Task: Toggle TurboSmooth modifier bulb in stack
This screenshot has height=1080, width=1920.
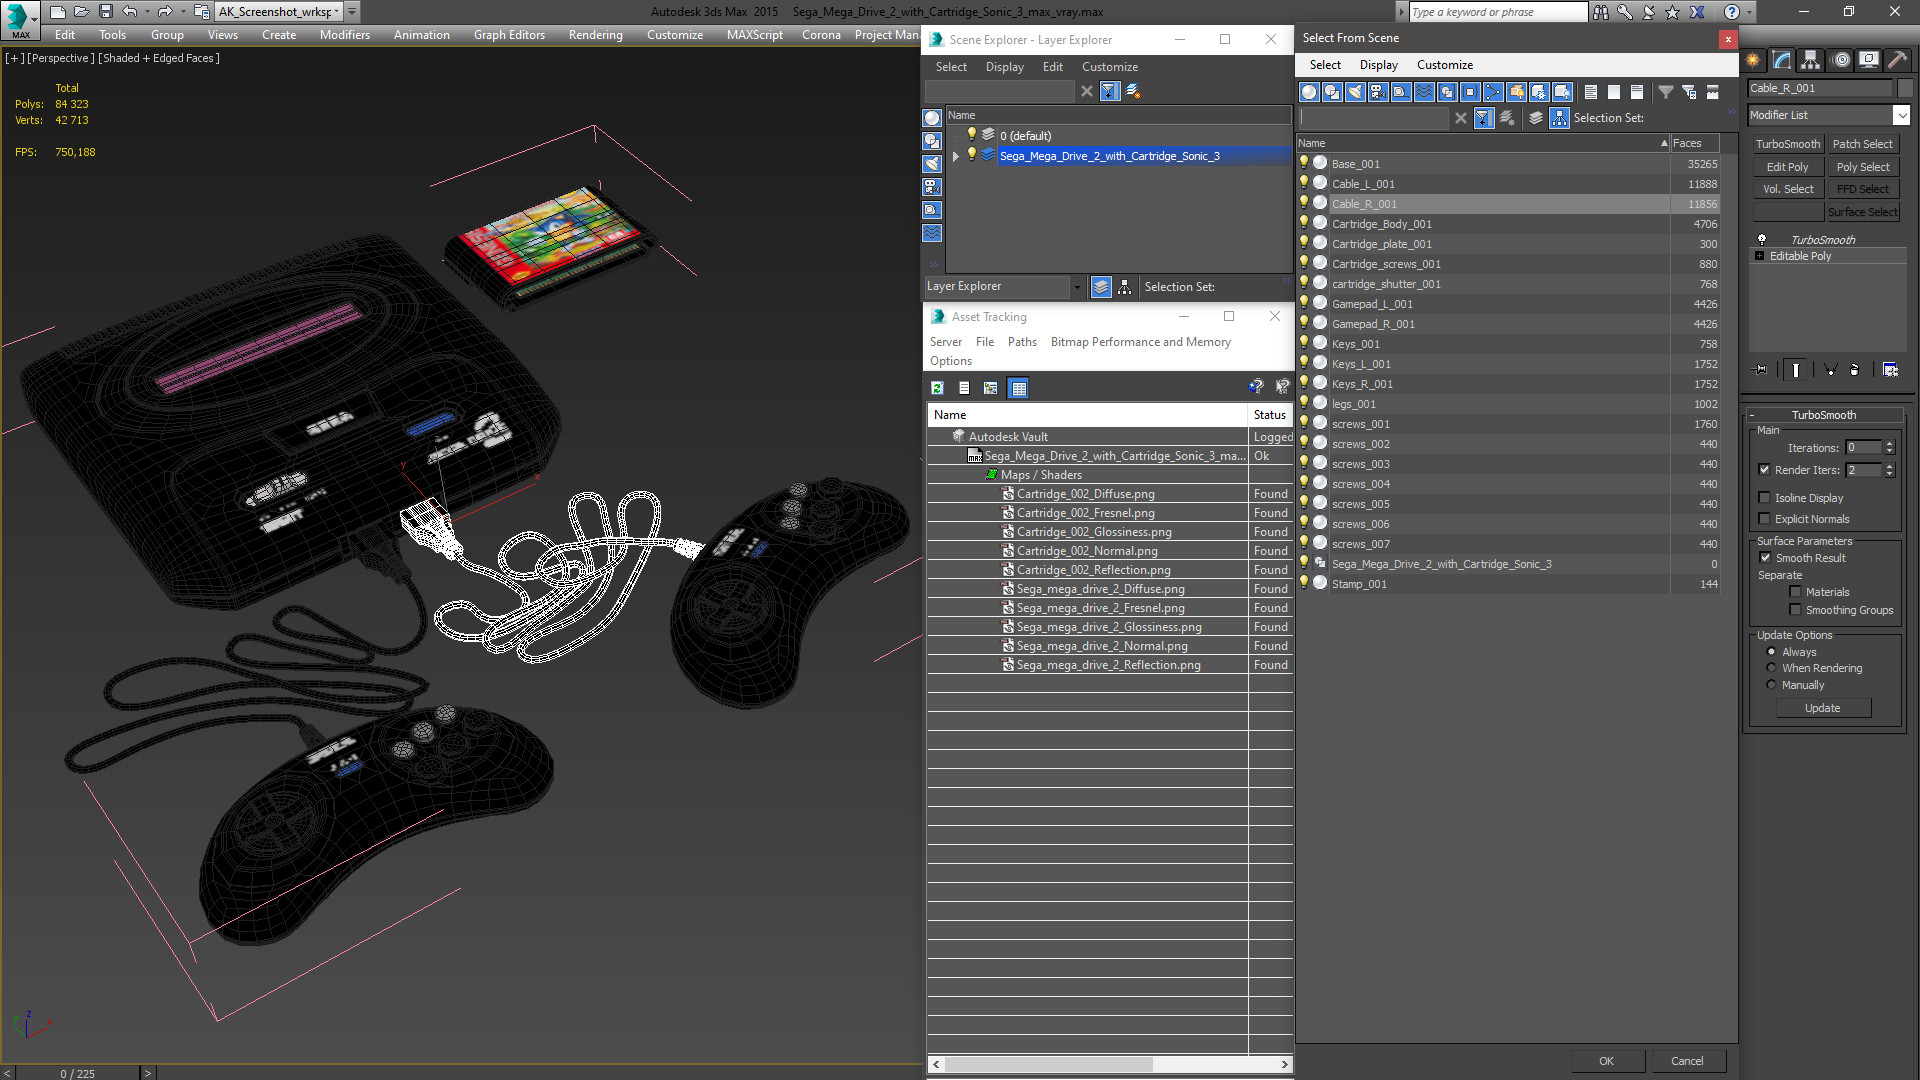Action: coord(1762,240)
